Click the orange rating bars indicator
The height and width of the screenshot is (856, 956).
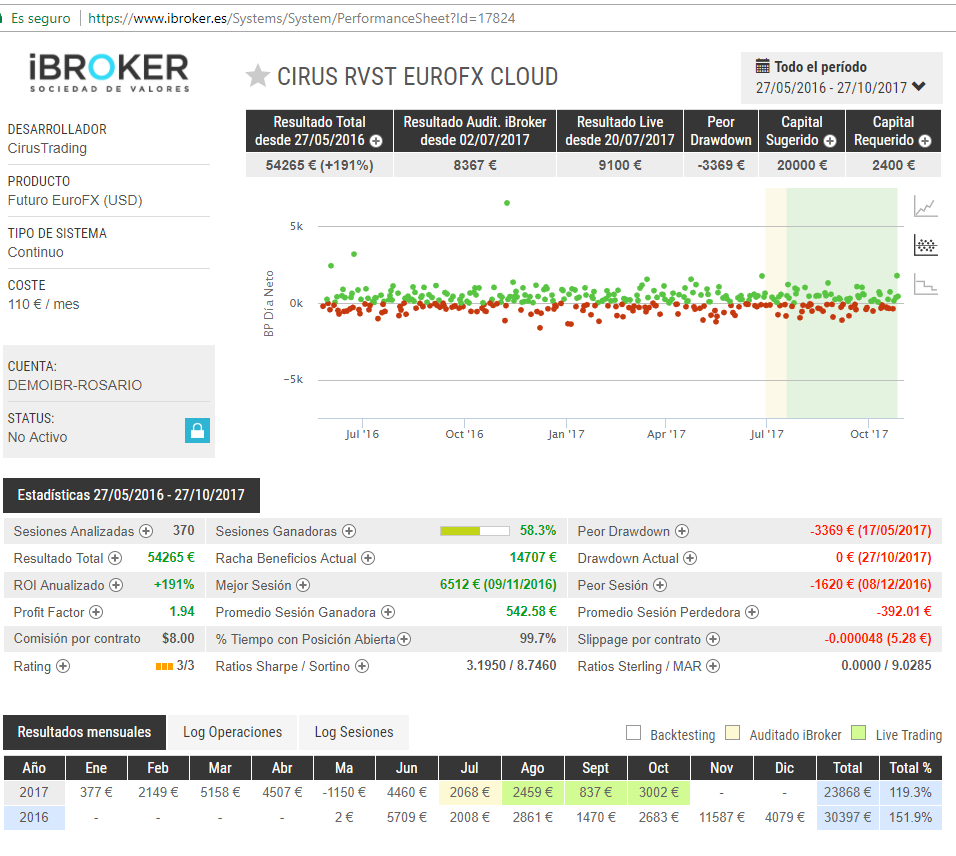point(164,666)
